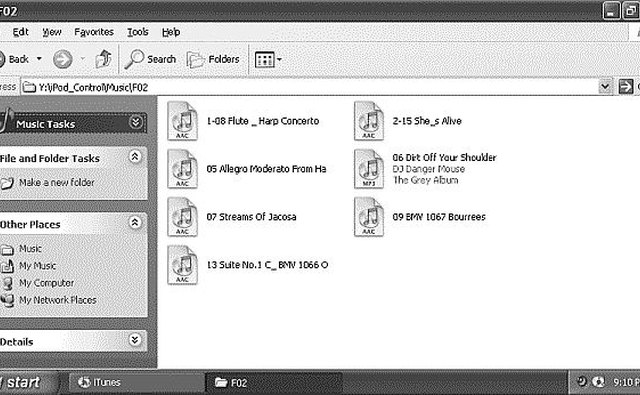Viewport: 640px width, 395px height.
Task: Open the Favorites menu
Action: (94, 32)
